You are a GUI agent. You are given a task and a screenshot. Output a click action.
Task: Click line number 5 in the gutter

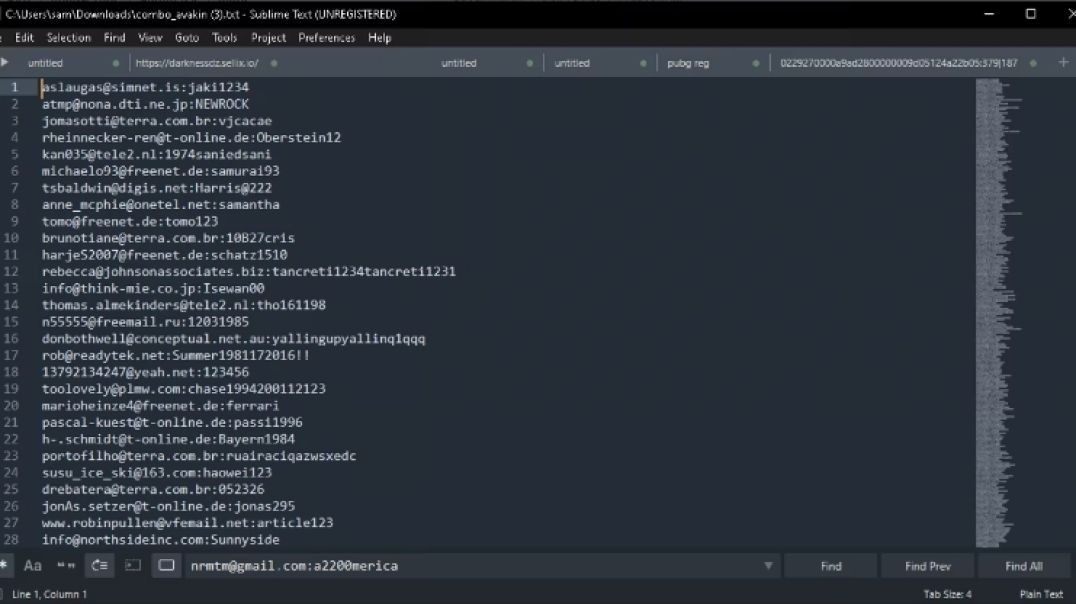point(14,154)
